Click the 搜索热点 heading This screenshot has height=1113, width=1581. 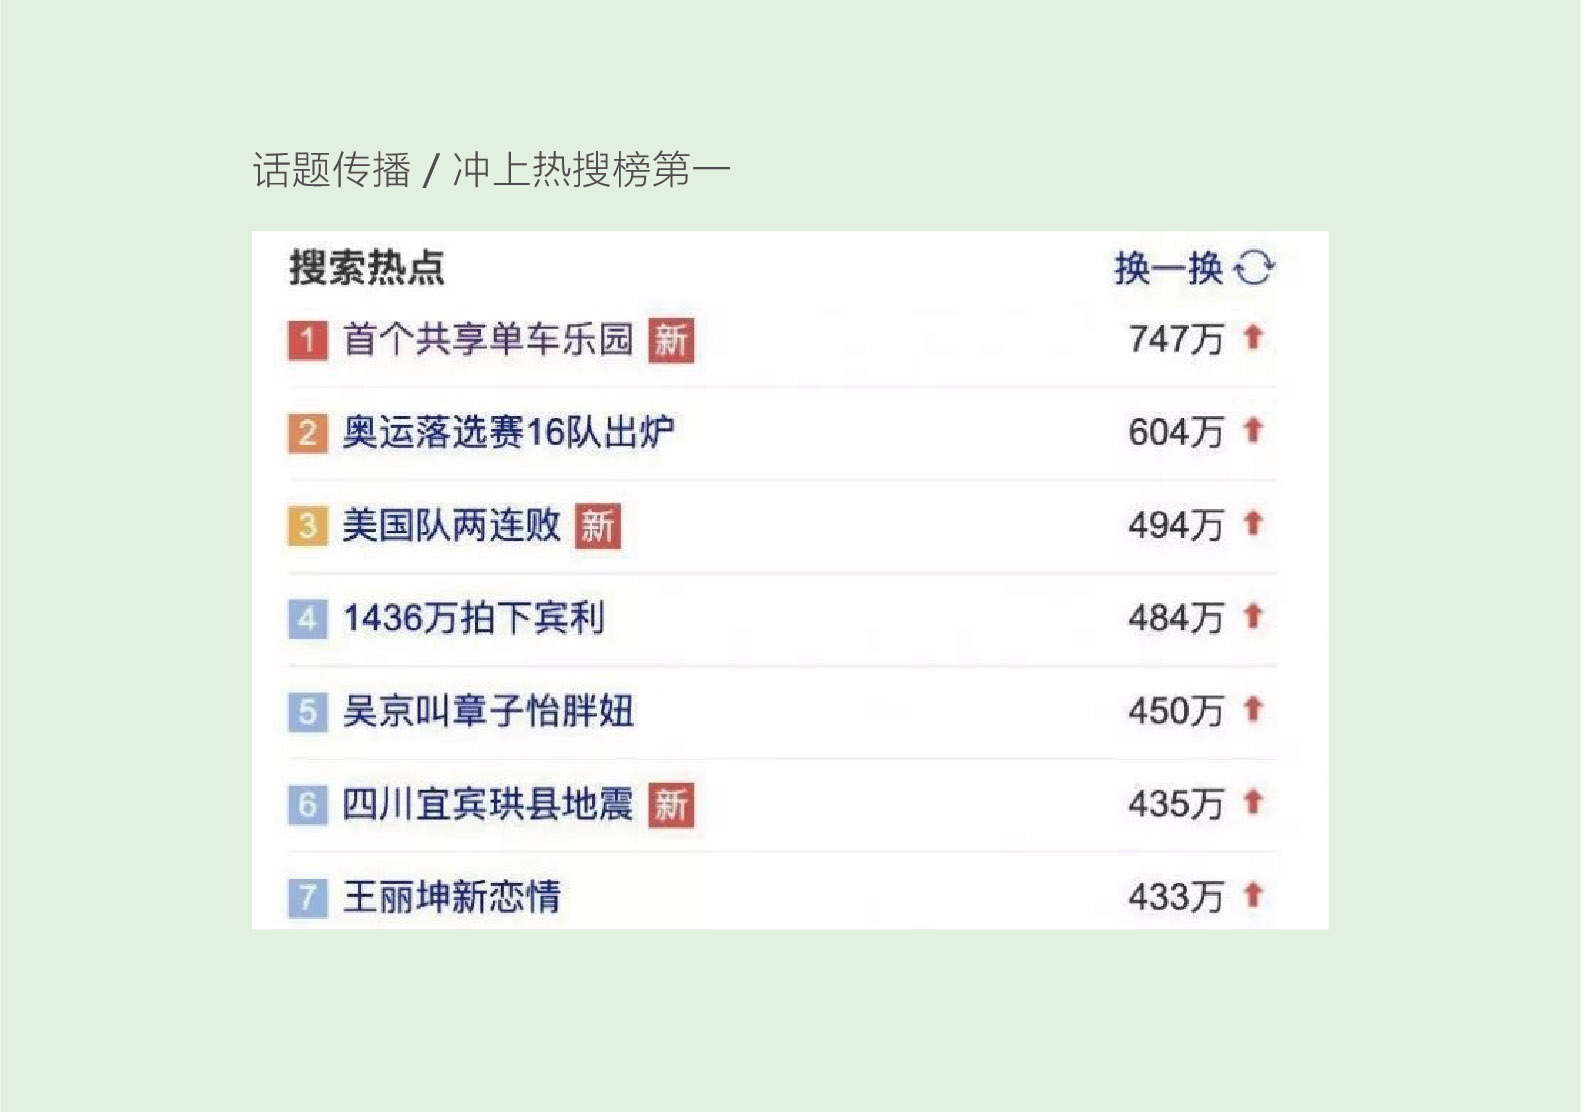(367, 267)
